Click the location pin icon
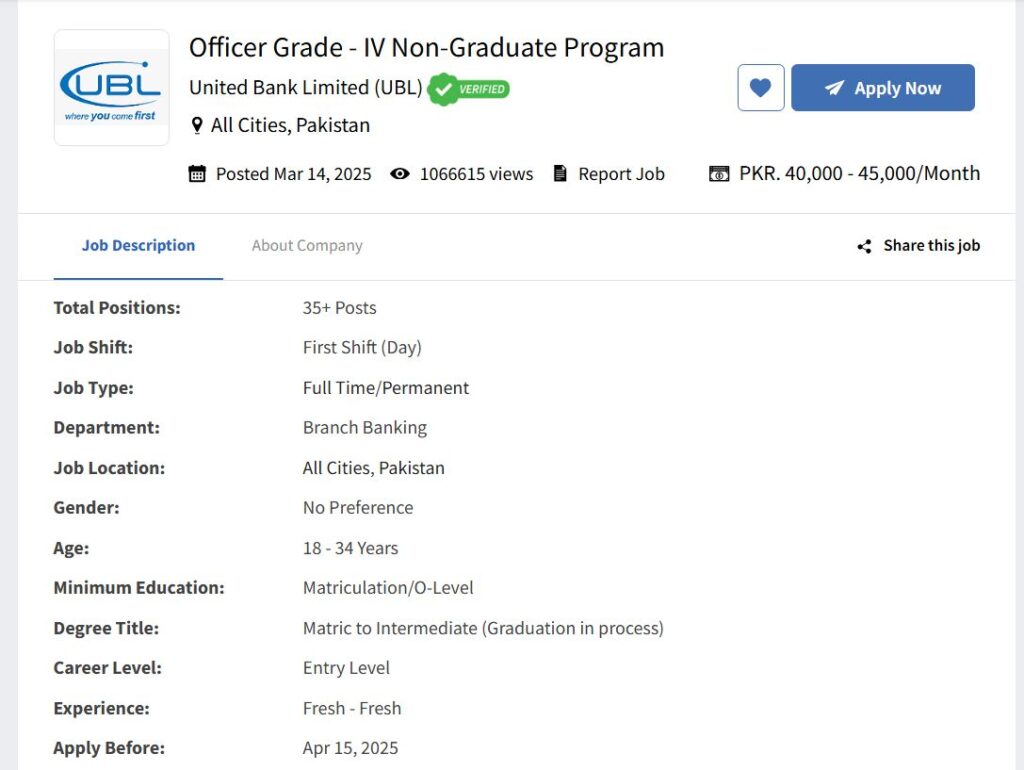The width and height of the screenshot is (1024, 770). 197,125
